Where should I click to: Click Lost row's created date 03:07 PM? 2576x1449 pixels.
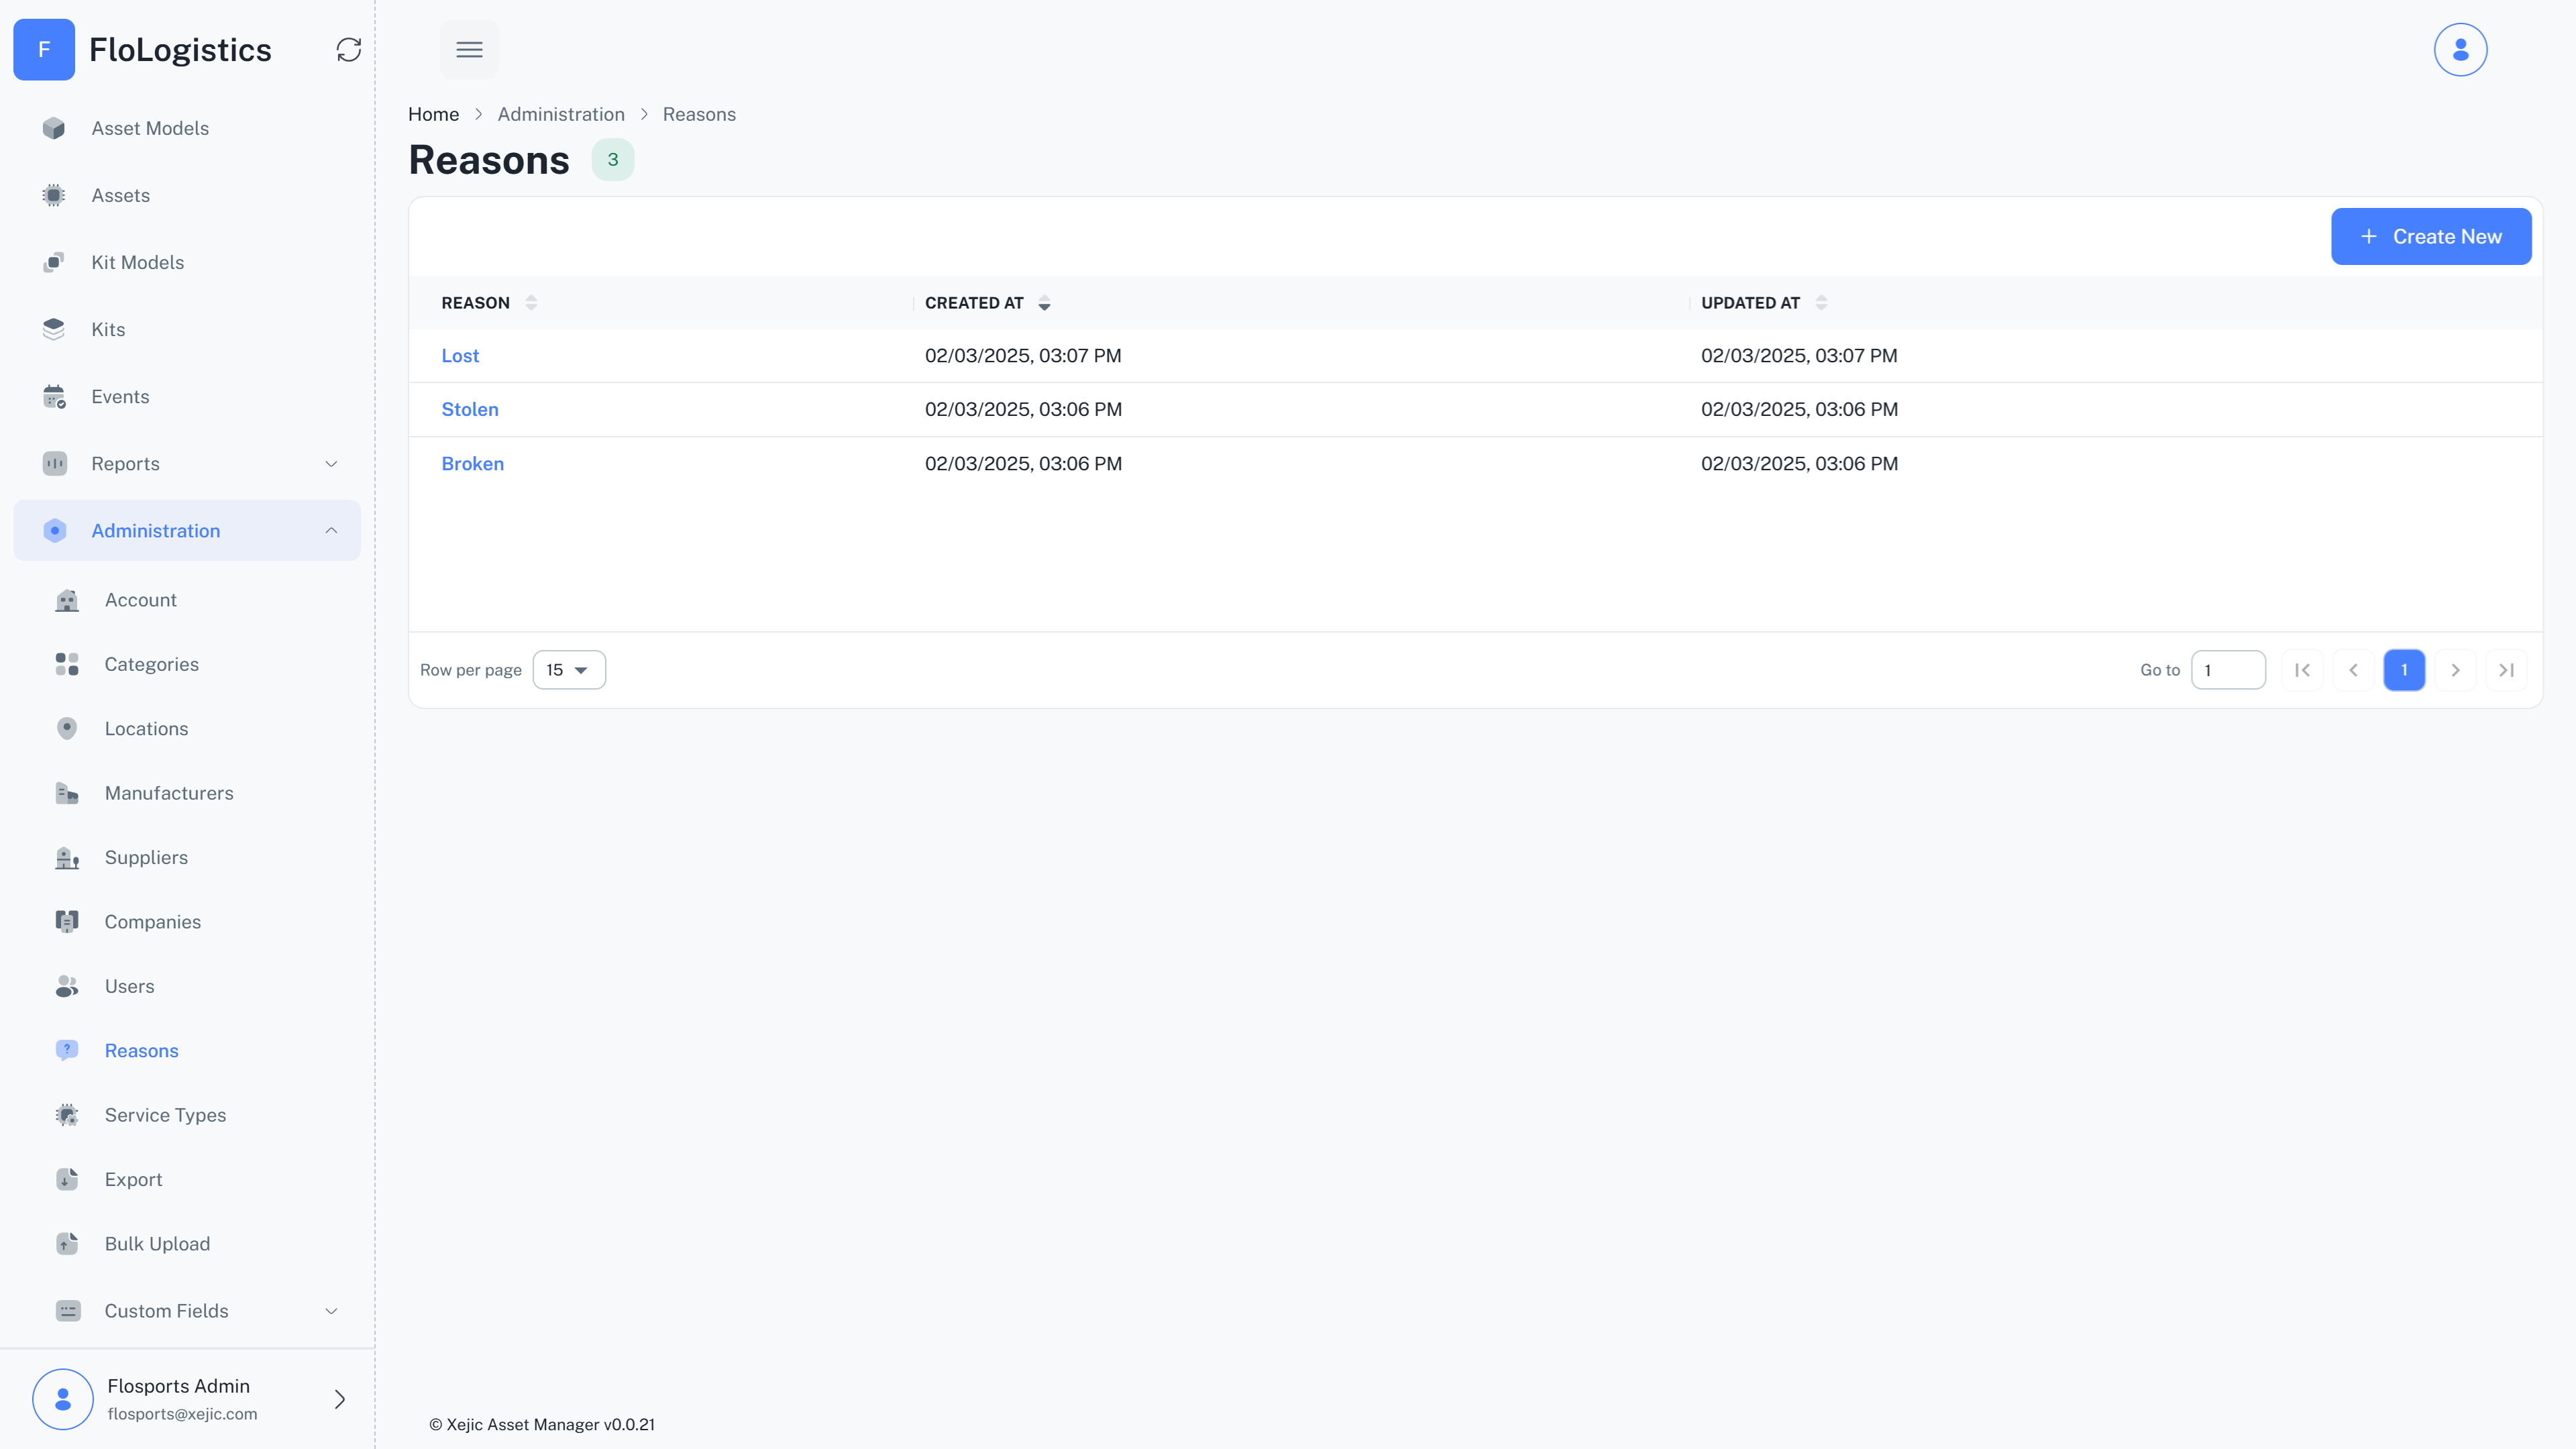(x=1023, y=355)
